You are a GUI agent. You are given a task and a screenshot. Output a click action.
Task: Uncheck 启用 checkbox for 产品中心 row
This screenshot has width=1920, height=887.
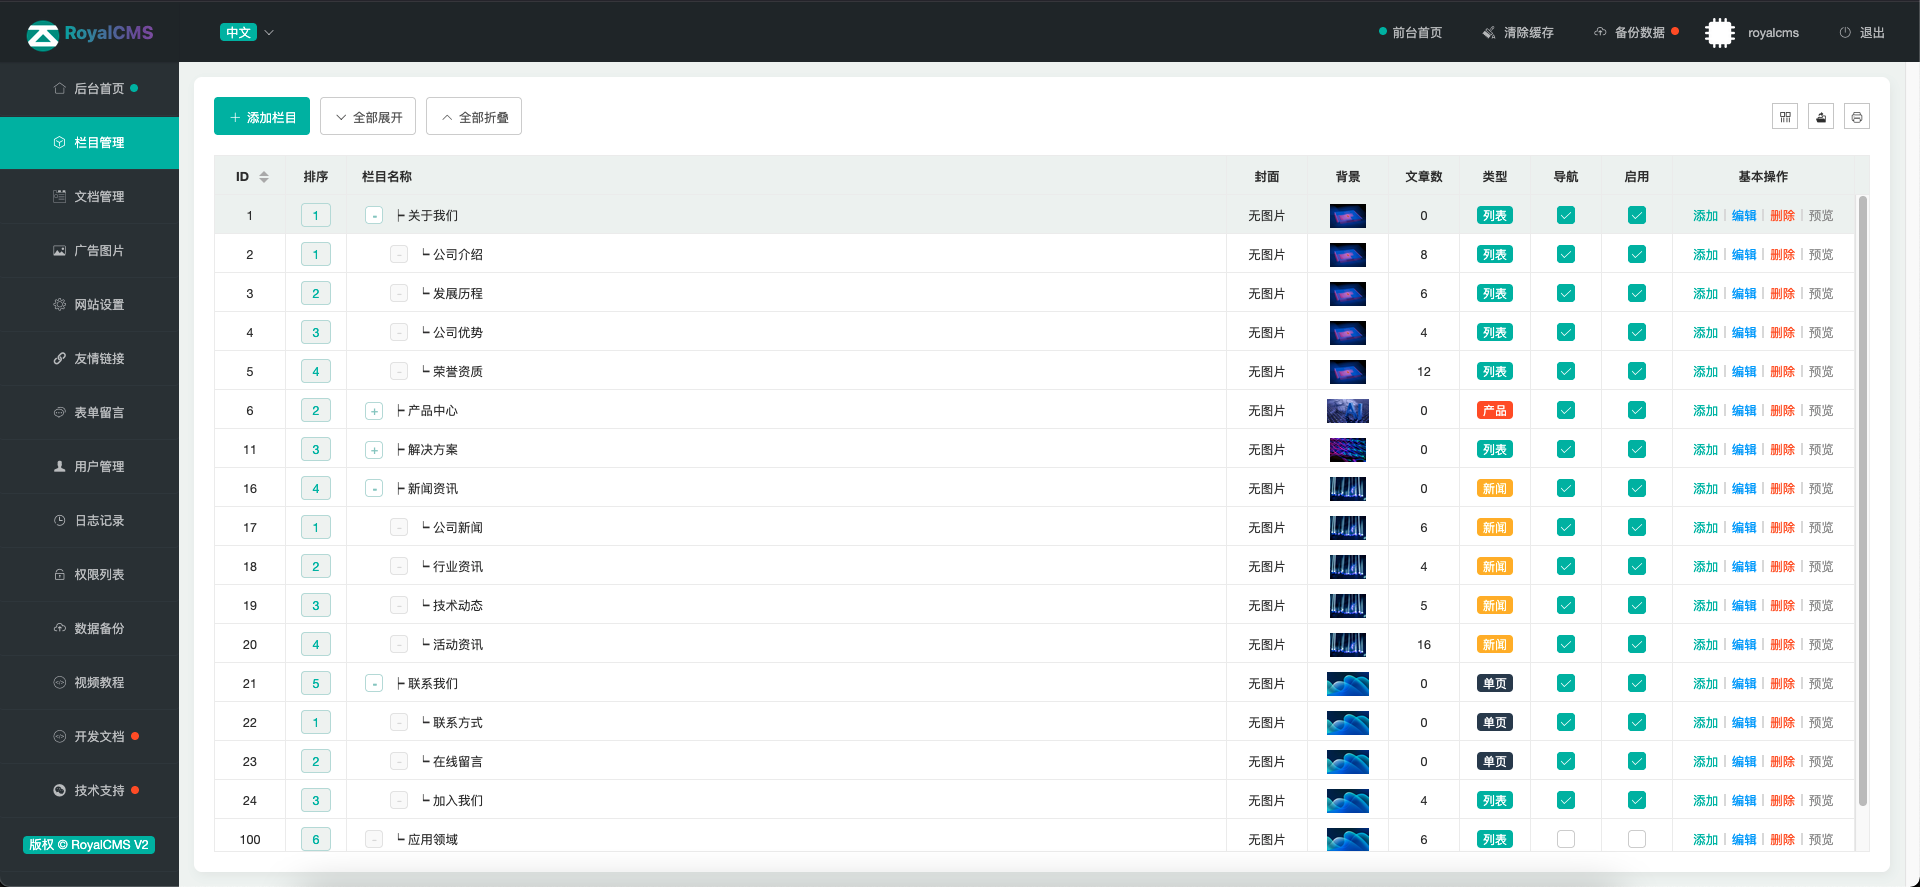pyautogui.click(x=1637, y=410)
